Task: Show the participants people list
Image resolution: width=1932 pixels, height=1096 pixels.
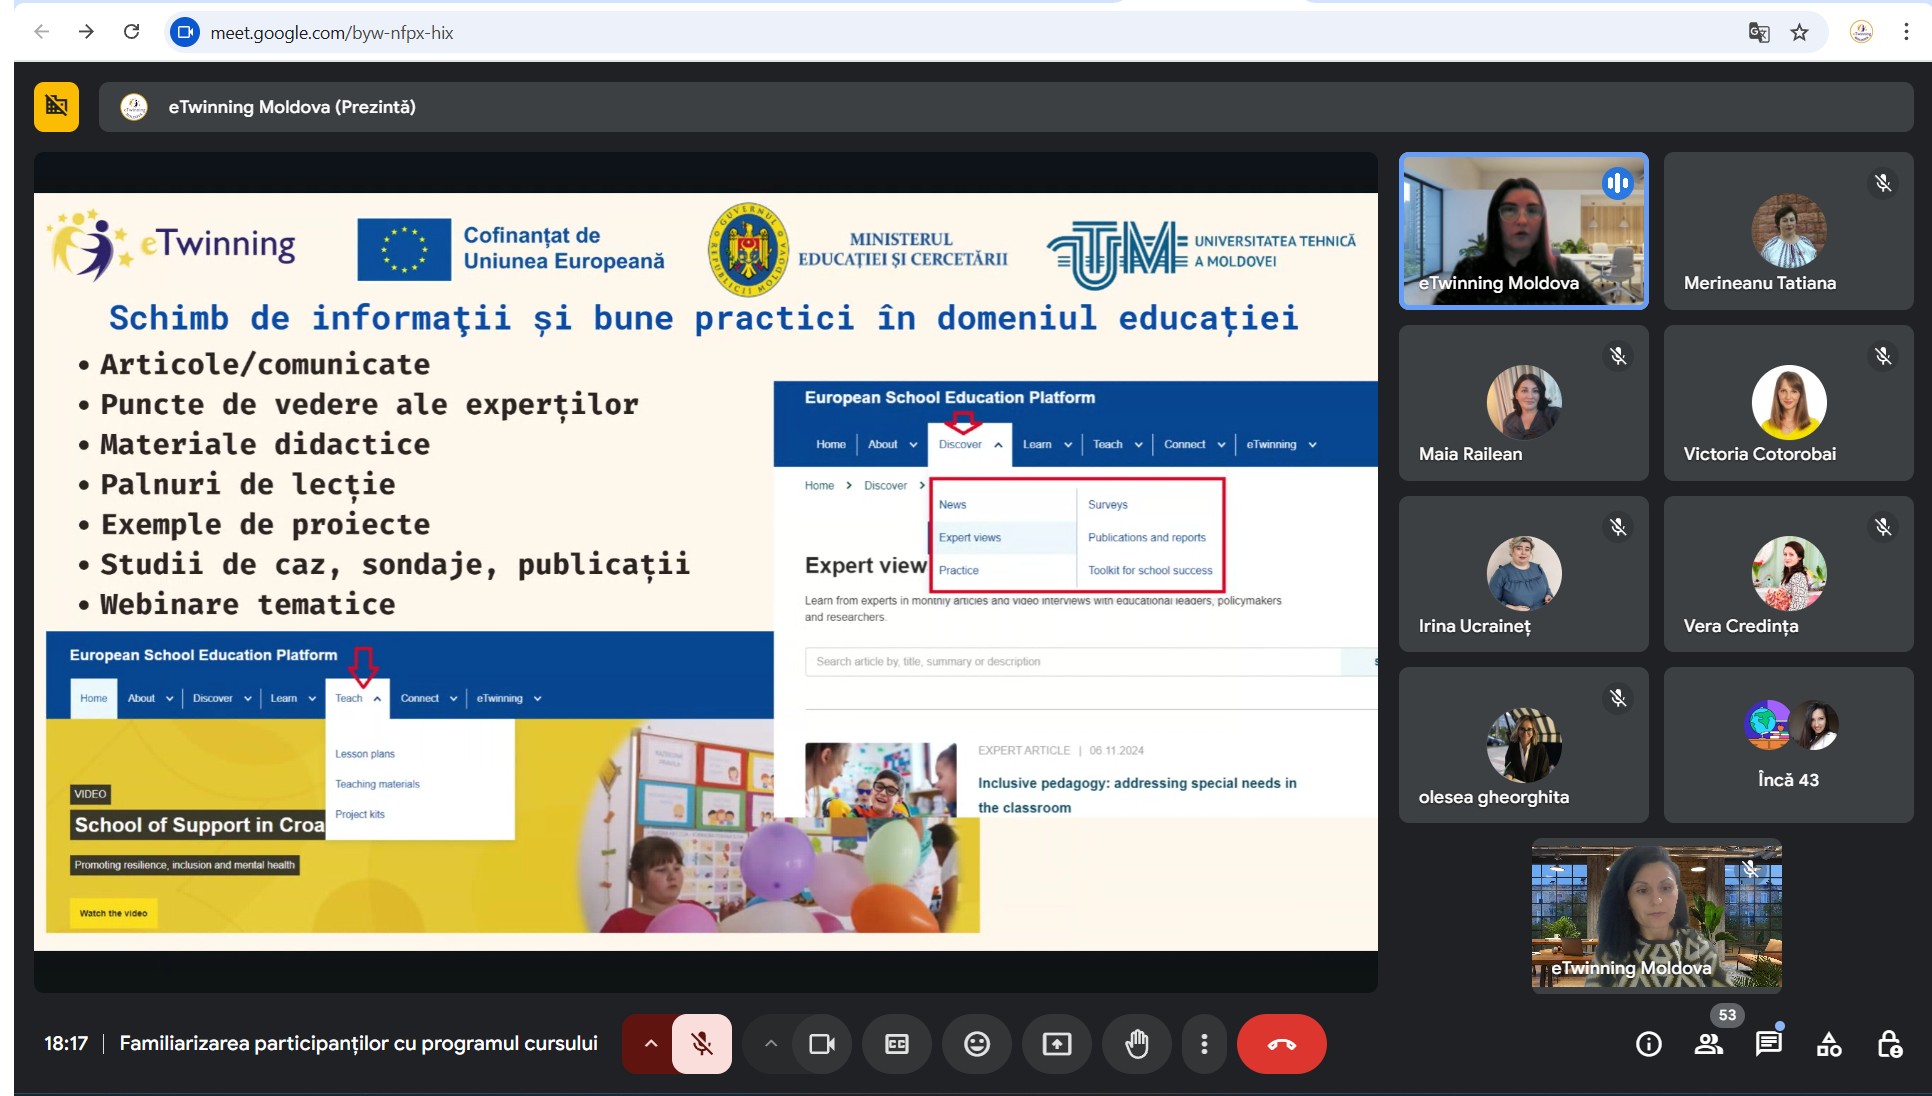Action: [1708, 1044]
